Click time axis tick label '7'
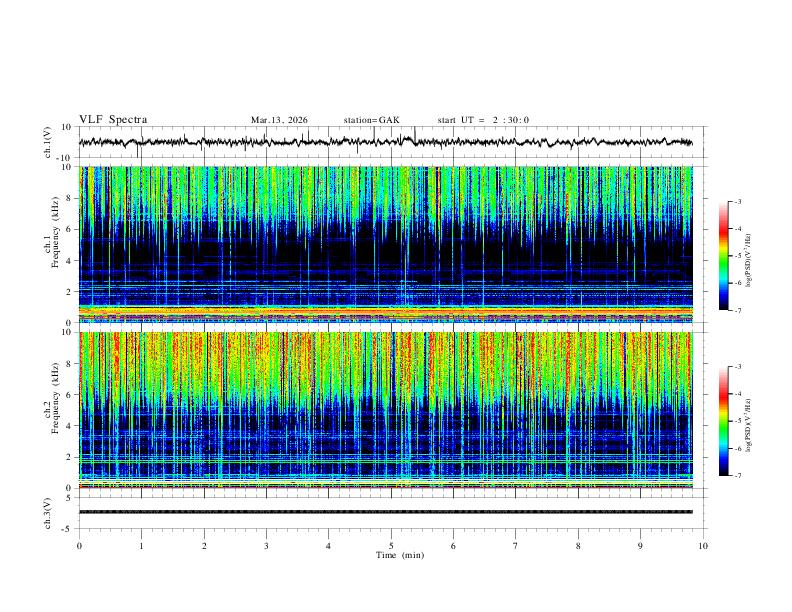792x612 pixels. (516, 546)
